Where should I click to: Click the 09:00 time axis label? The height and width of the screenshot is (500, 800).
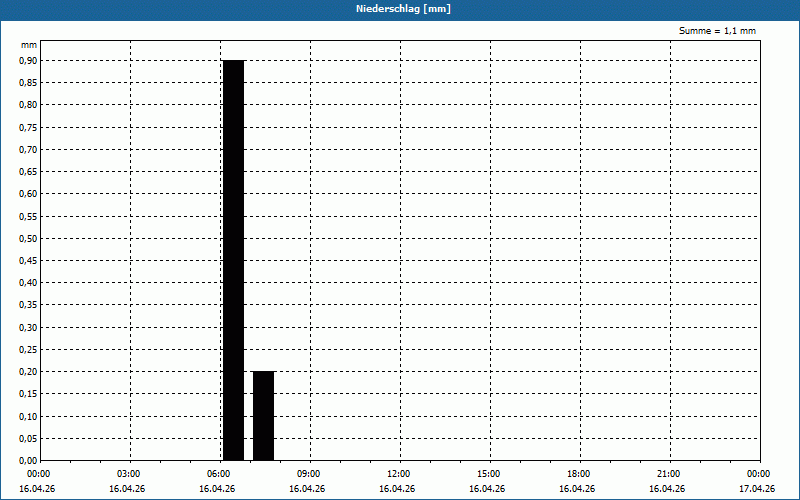coord(308,474)
